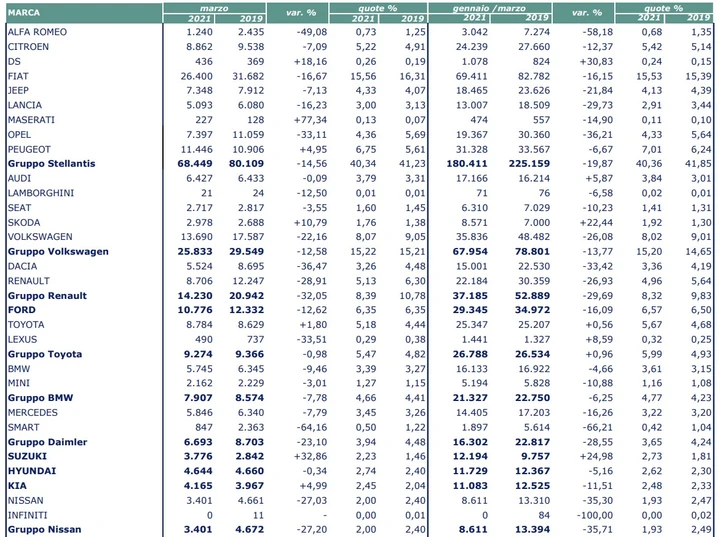Select Gruppo Toyota year-to-date 26.788
720x537 pixels.
pos(470,354)
